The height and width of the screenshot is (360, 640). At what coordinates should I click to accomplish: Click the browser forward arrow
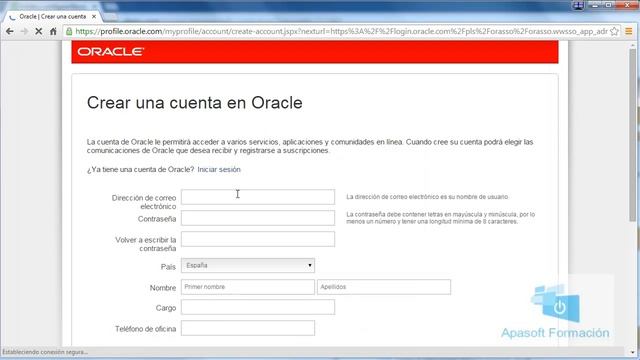24,31
